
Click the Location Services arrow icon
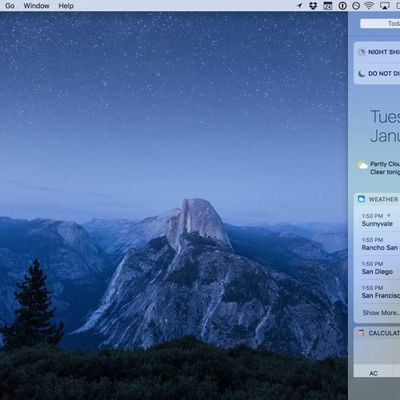[299, 6]
